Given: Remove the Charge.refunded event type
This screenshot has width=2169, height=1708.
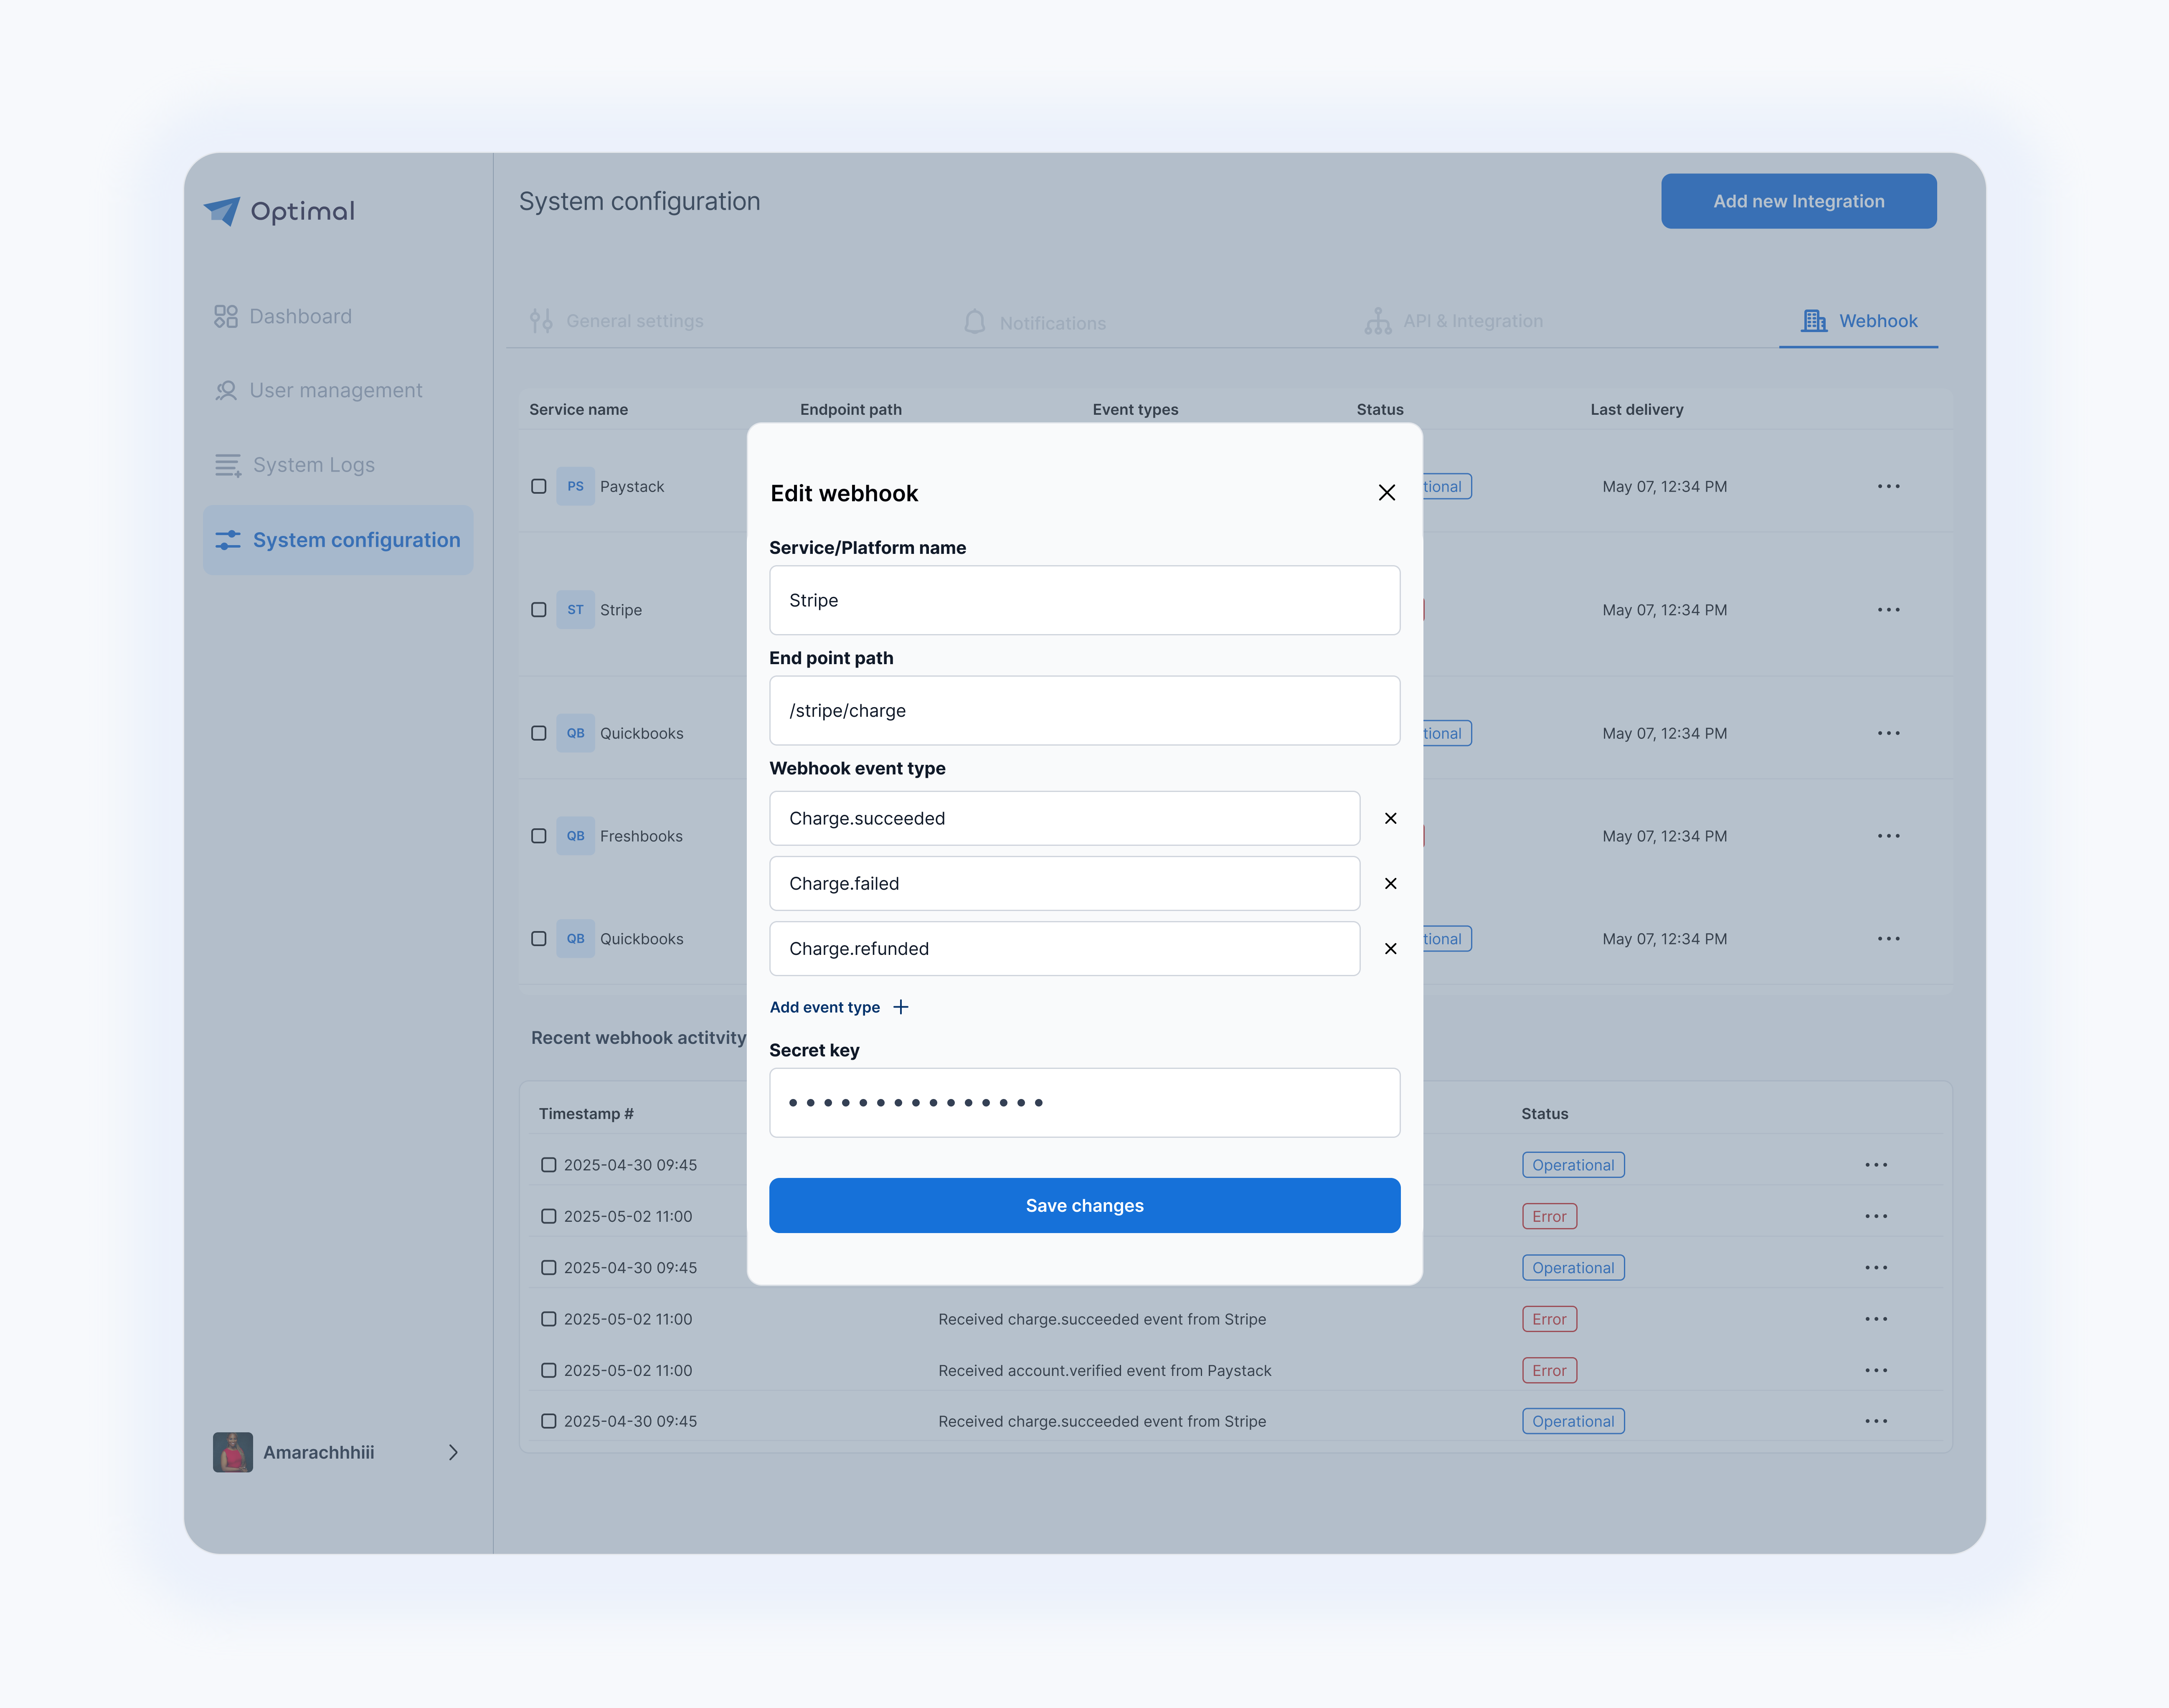Looking at the screenshot, I should click(x=1390, y=948).
